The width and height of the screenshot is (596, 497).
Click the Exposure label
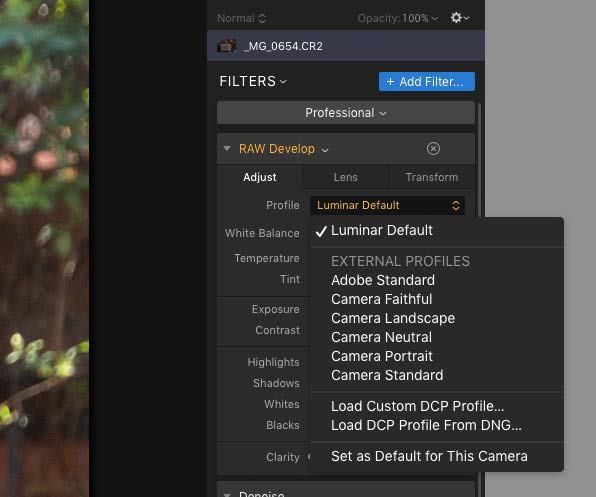(x=276, y=309)
